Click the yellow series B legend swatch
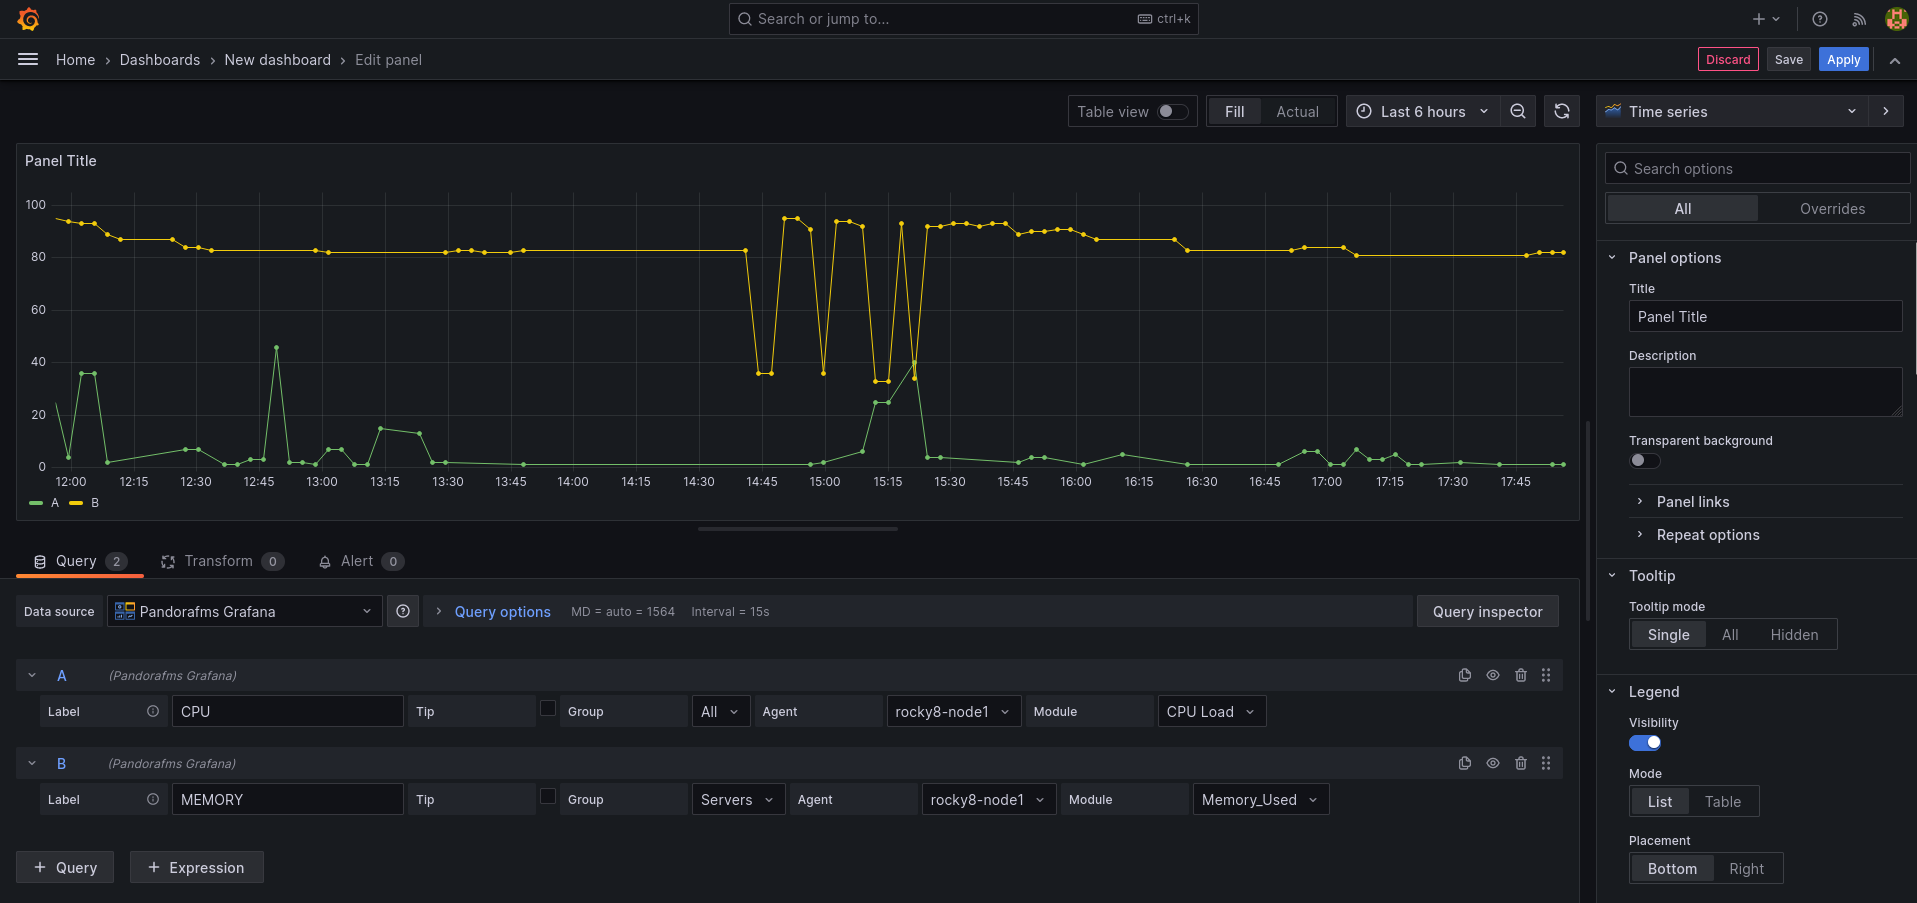The height and width of the screenshot is (903, 1917). tap(76, 503)
